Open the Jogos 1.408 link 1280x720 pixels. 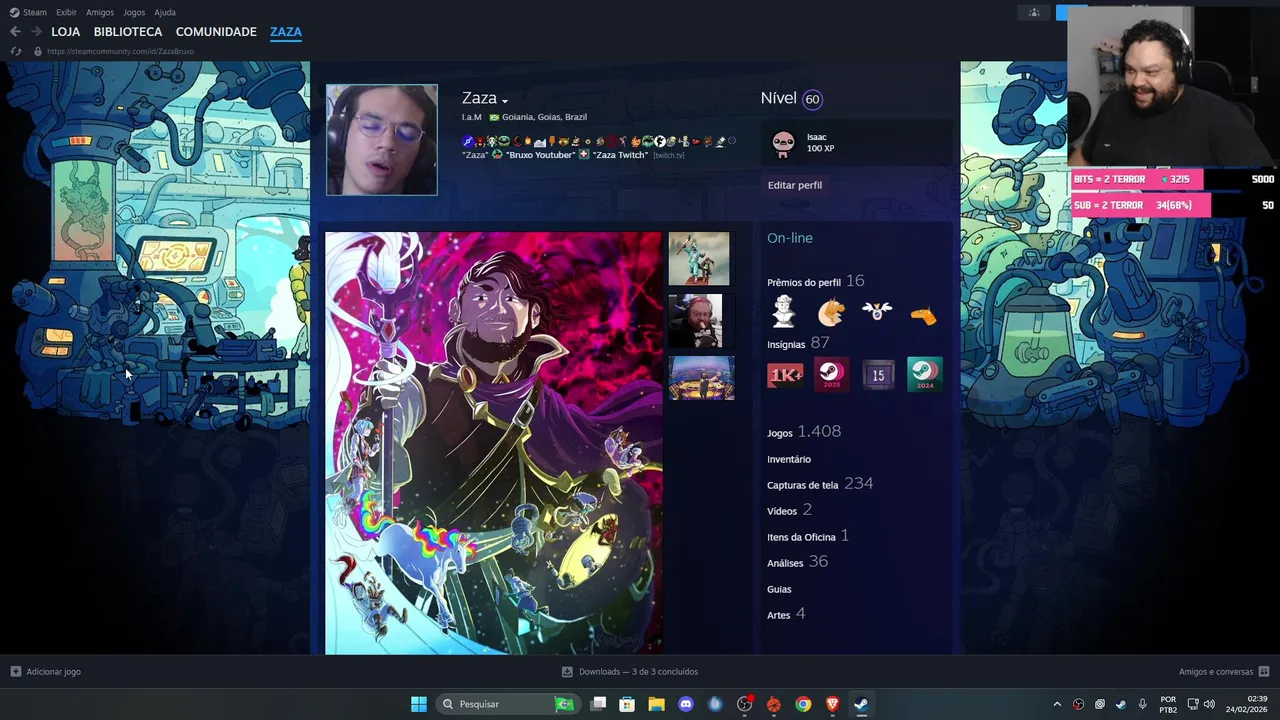[x=804, y=432]
